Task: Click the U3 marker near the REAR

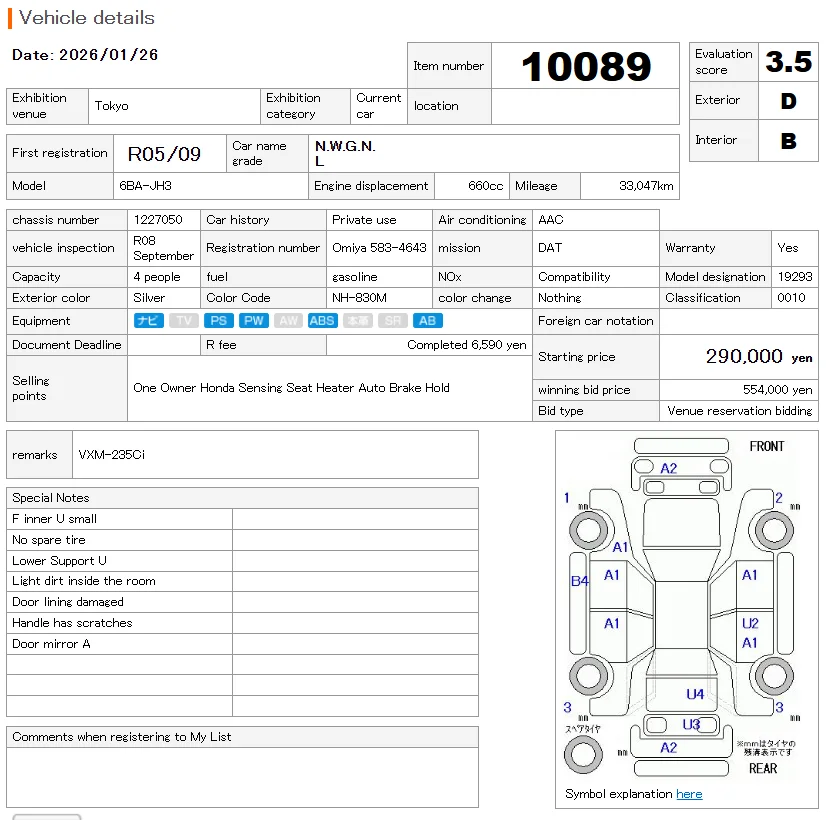Action: [x=691, y=726]
